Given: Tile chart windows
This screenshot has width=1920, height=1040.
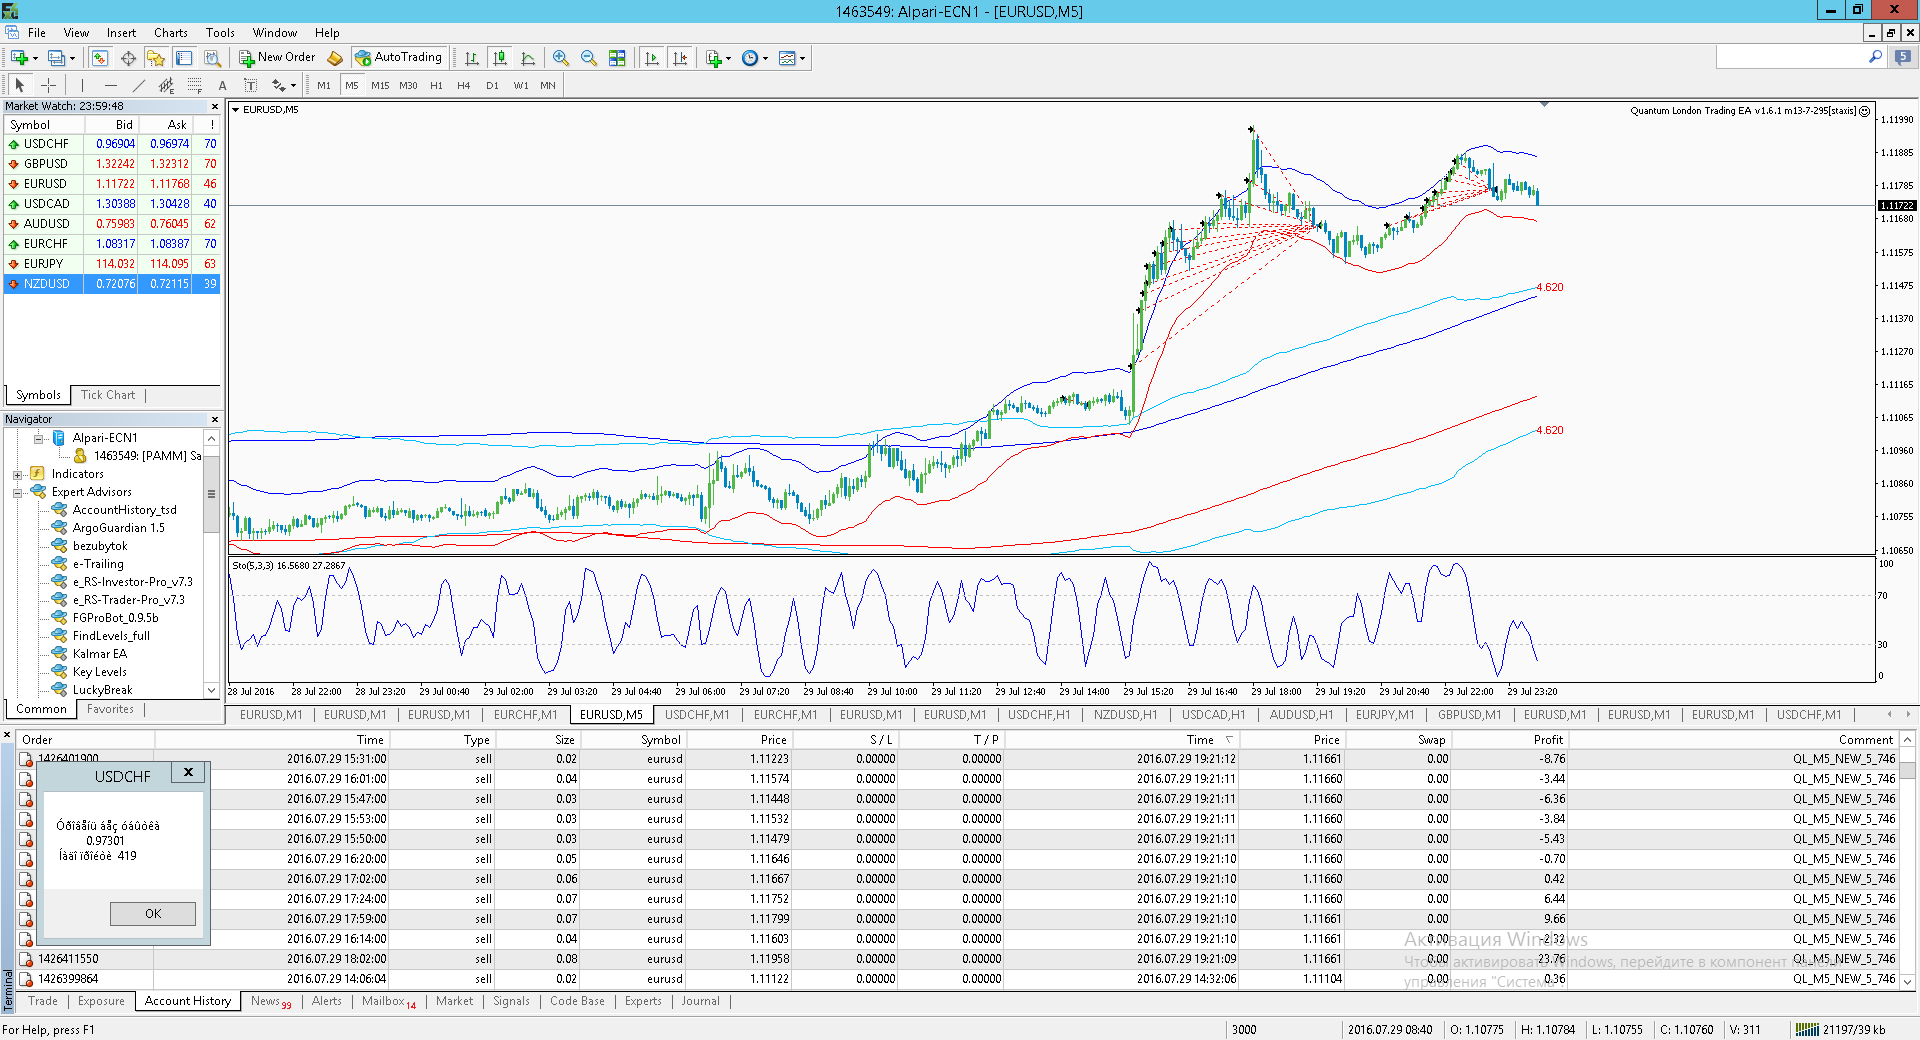Looking at the screenshot, I should 617,58.
